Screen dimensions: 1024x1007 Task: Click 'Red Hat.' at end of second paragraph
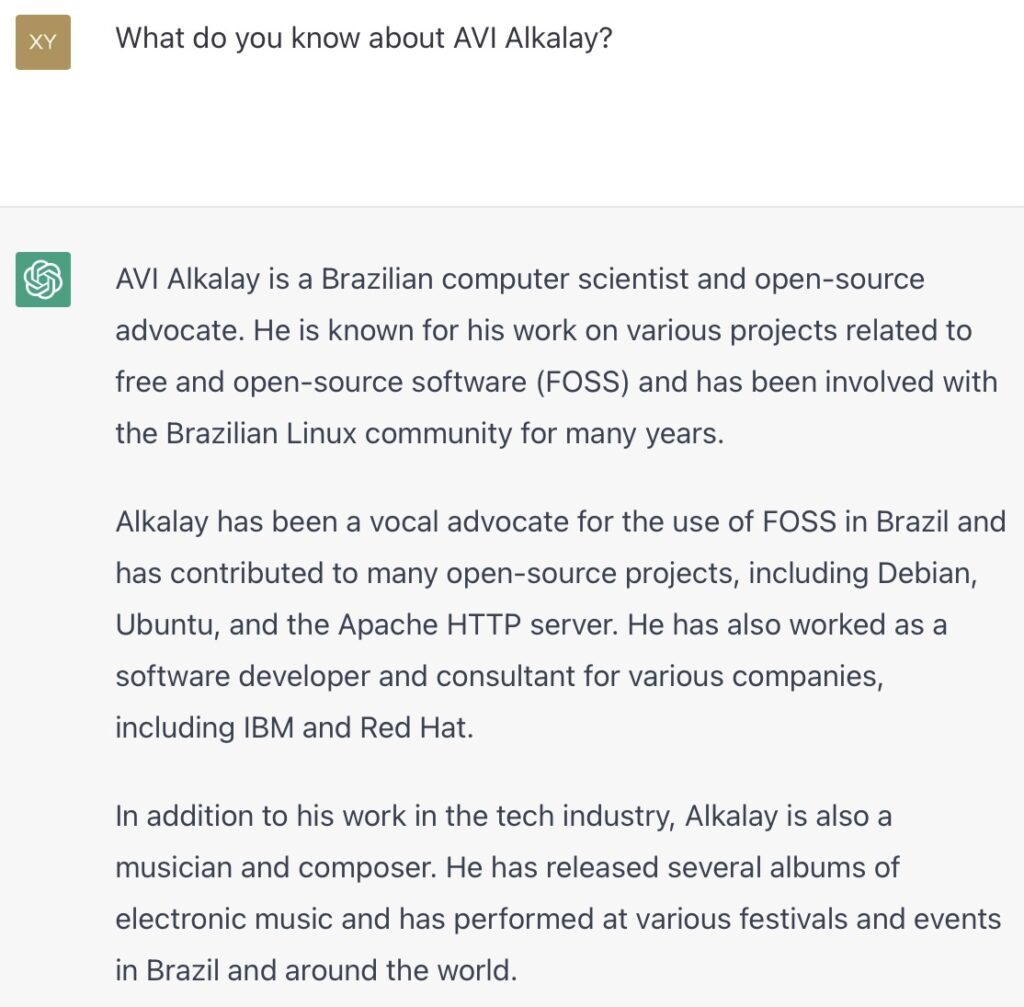click(x=417, y=728)
